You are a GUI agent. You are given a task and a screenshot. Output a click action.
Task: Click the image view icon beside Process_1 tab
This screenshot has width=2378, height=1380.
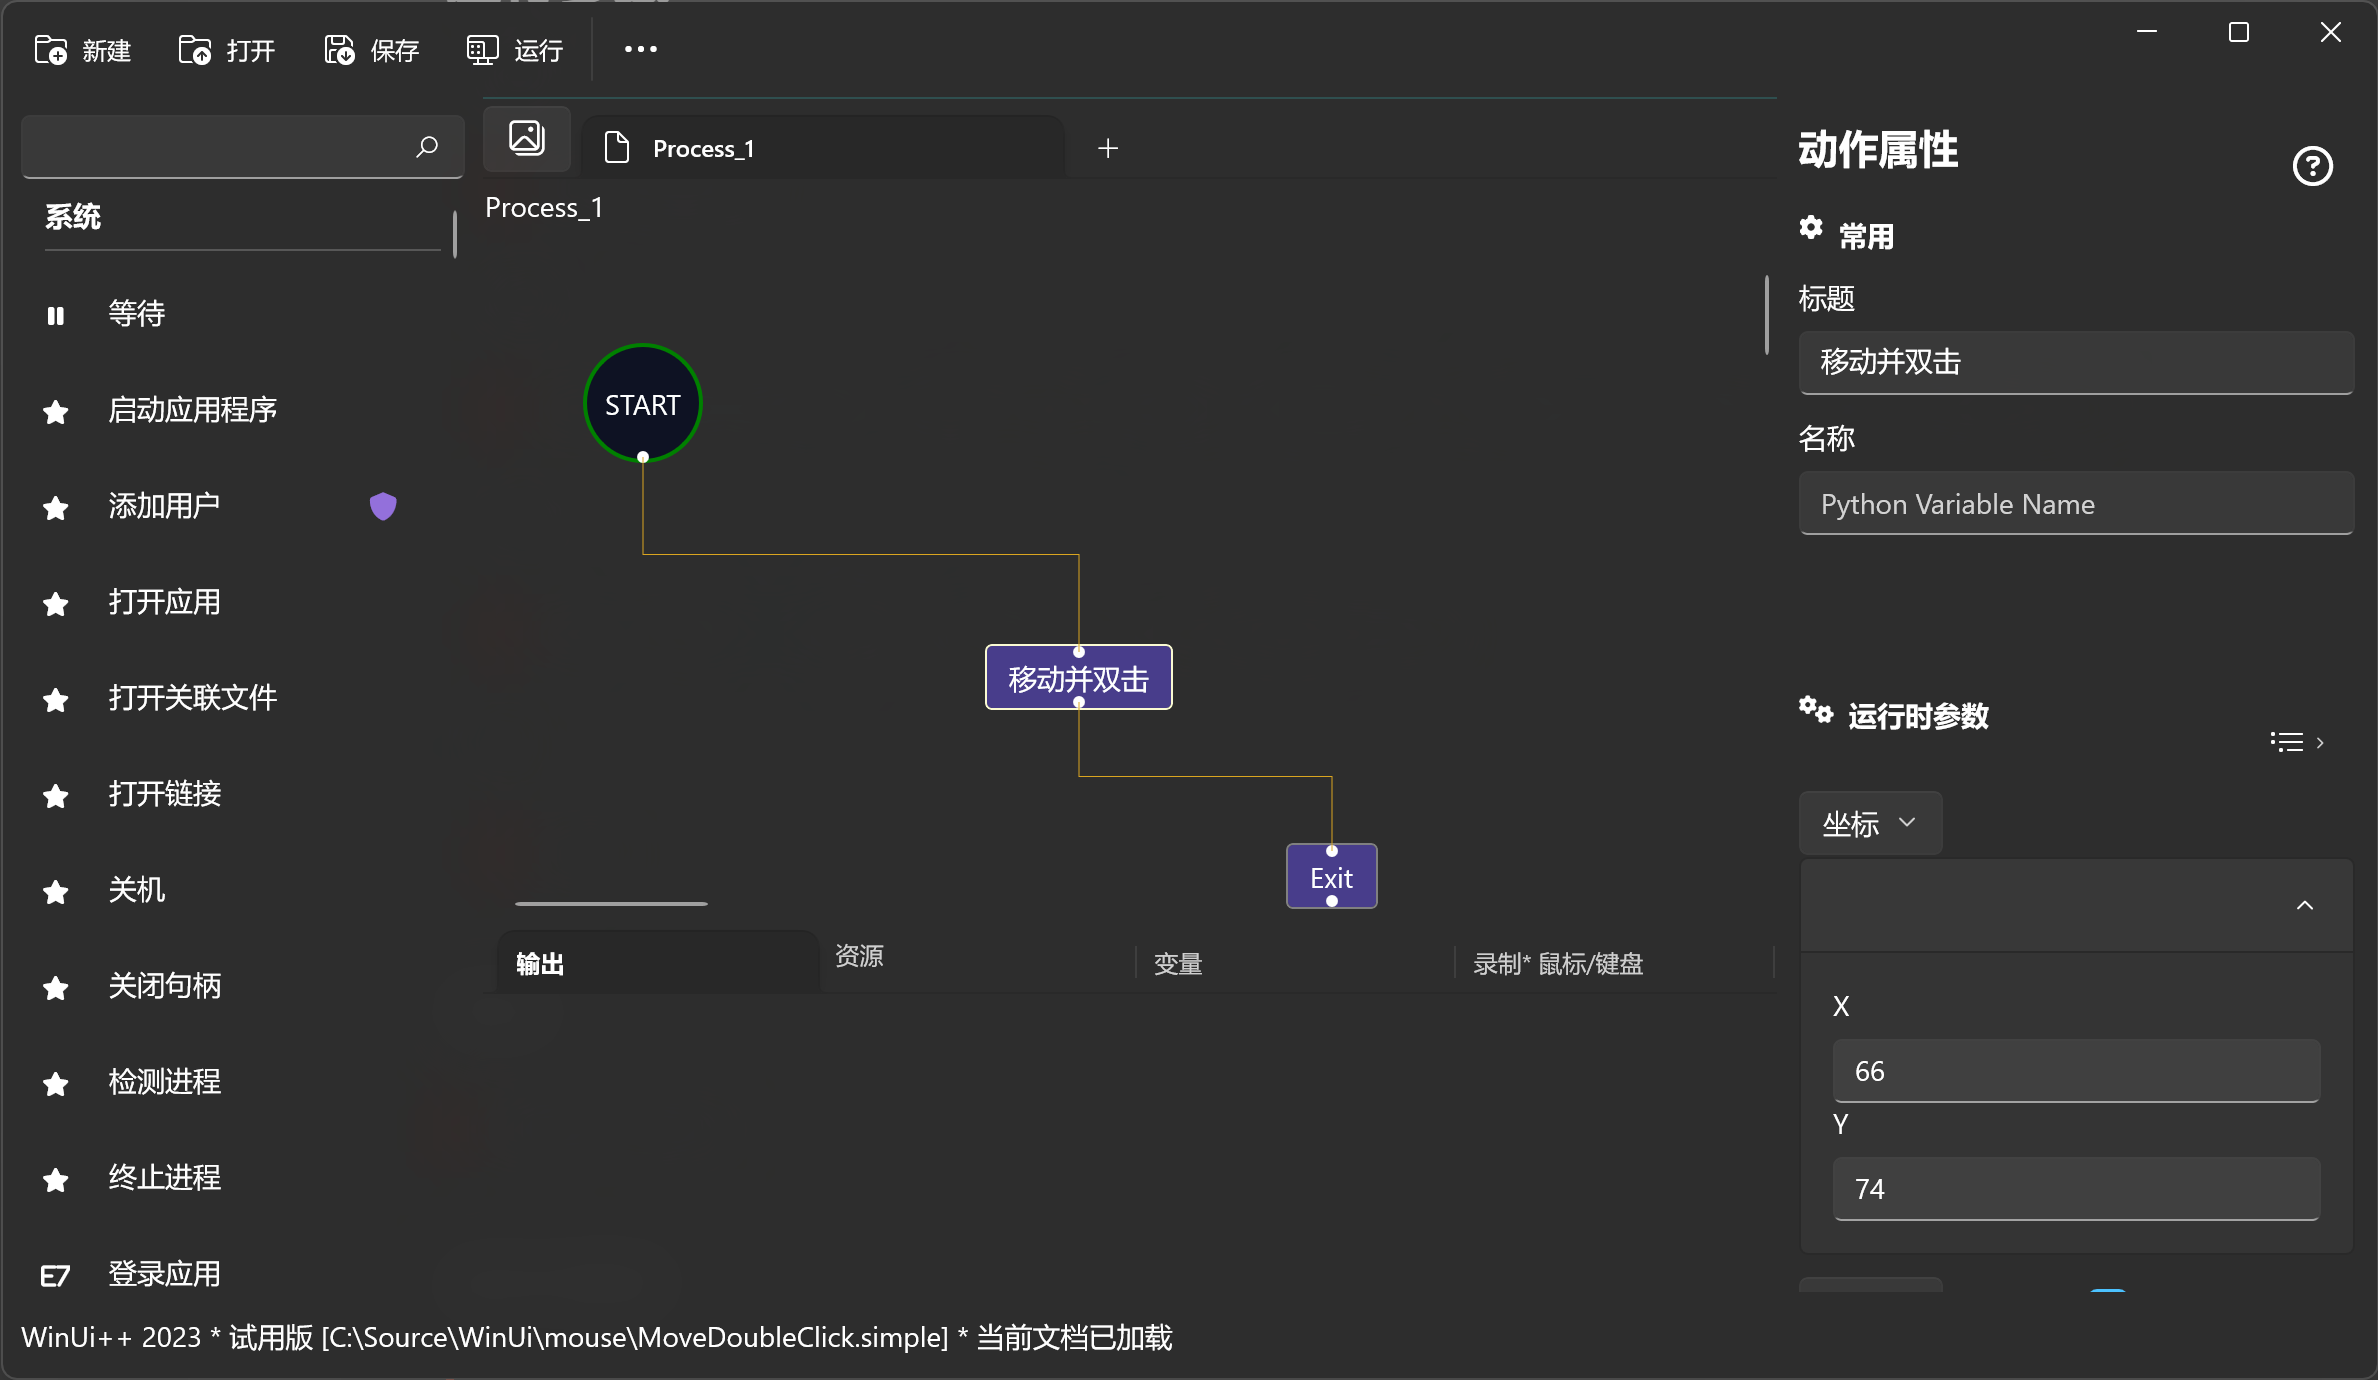[x=527, y=139]
